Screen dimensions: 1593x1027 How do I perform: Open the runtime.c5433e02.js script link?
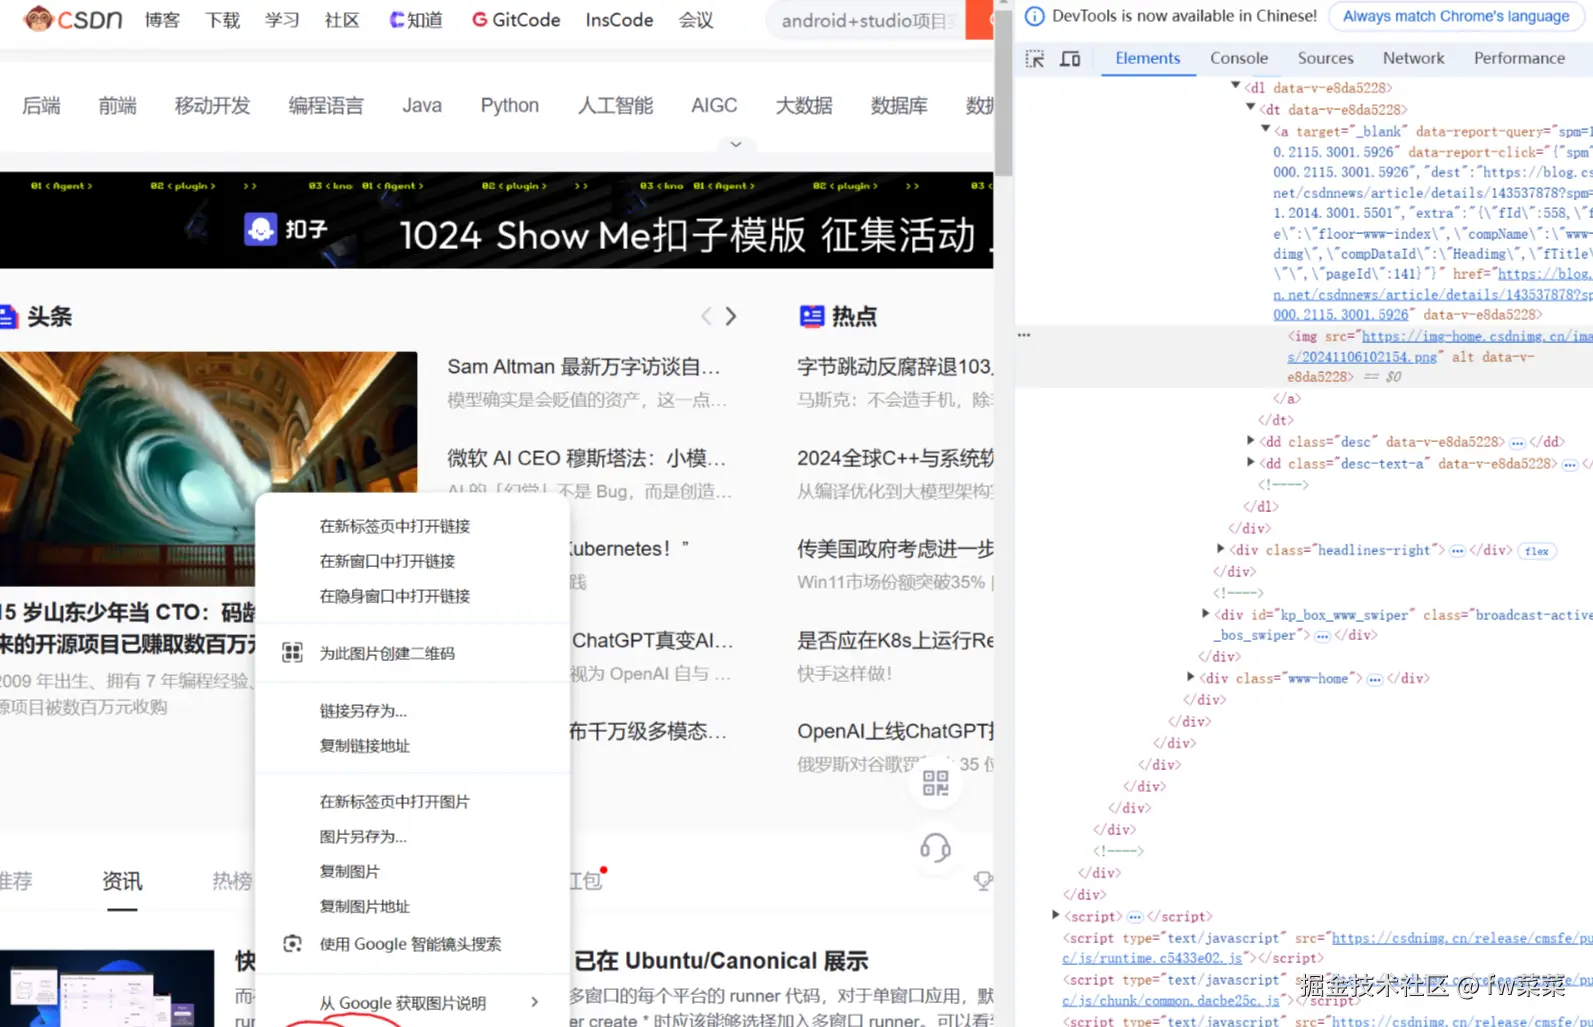coord(1152,958)
